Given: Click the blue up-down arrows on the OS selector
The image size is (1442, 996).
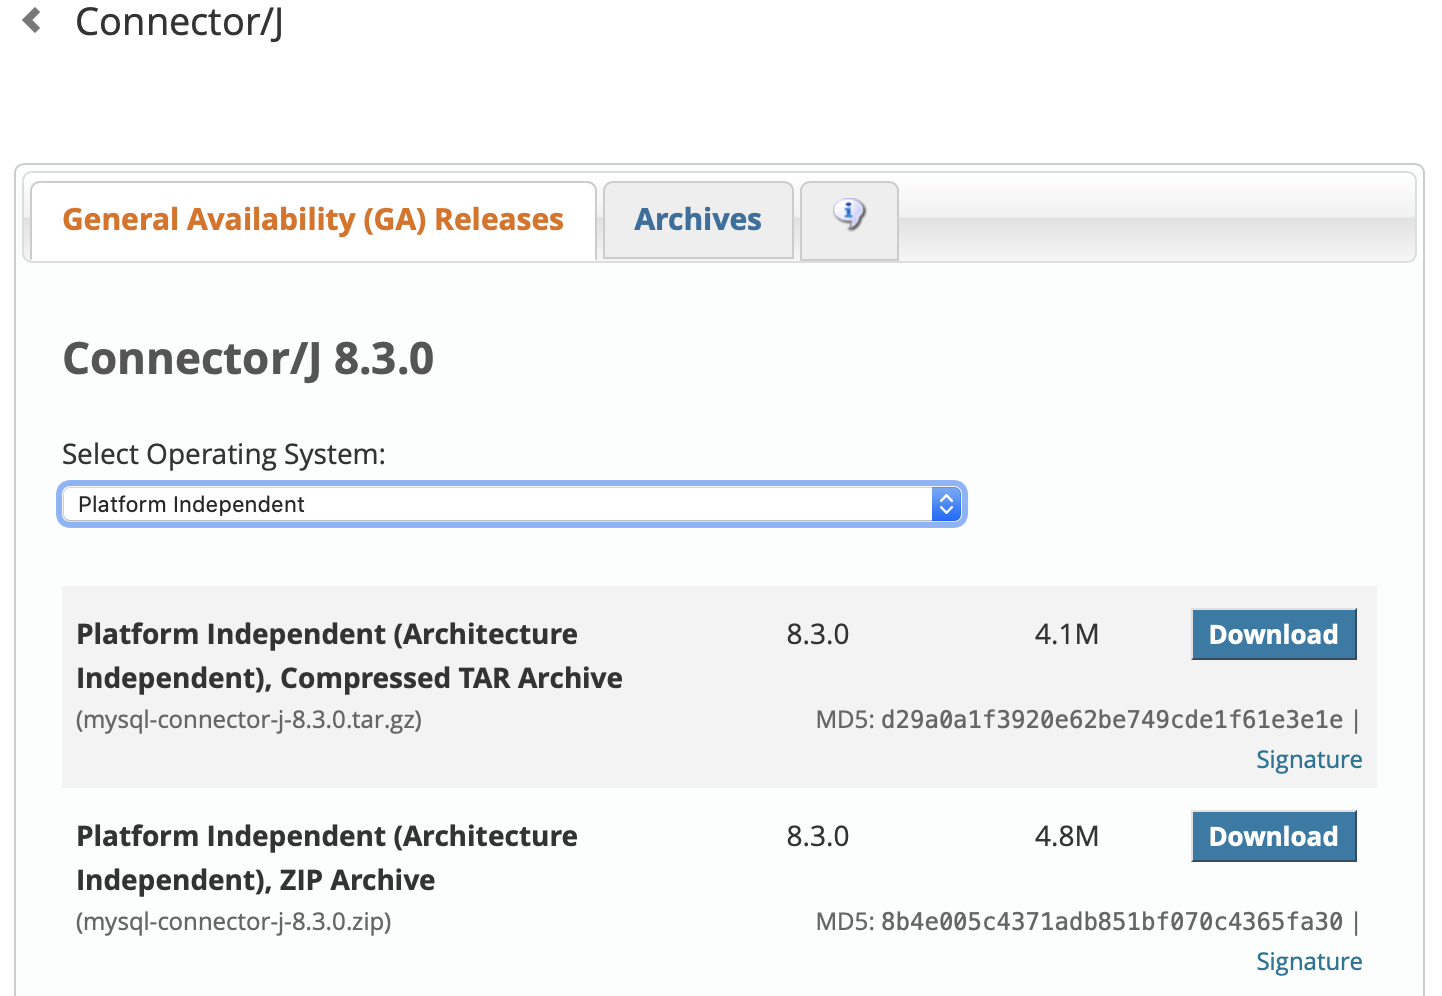Looking at the screenshot, I should [946, 504].
